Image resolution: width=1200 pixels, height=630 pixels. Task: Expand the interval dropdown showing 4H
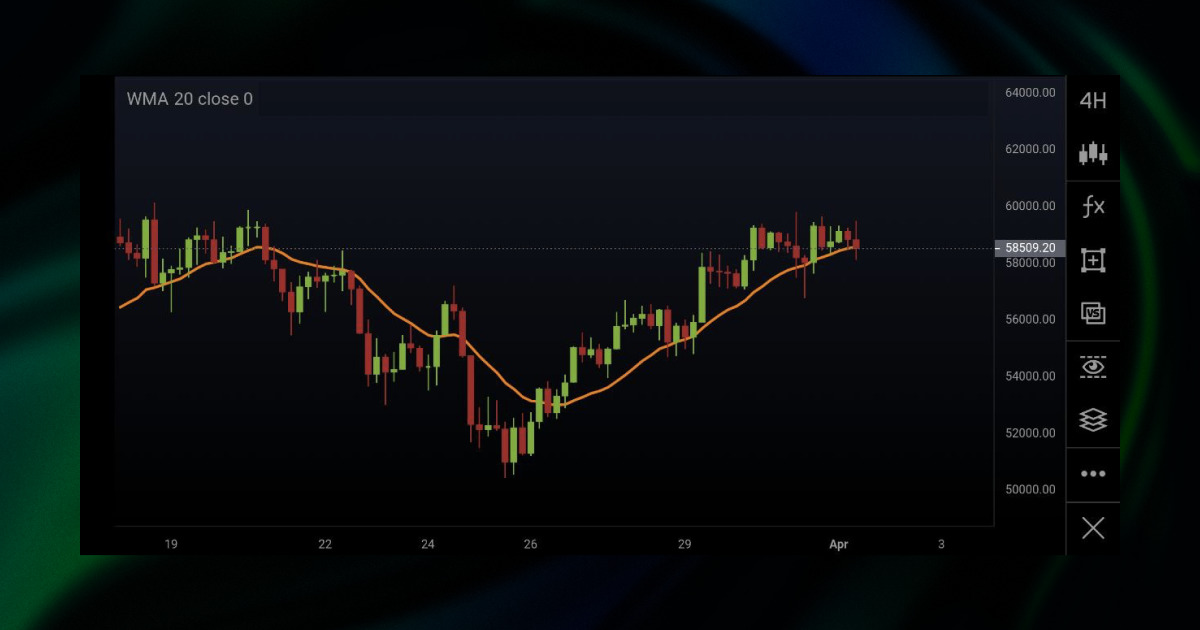click(1093, 99)
